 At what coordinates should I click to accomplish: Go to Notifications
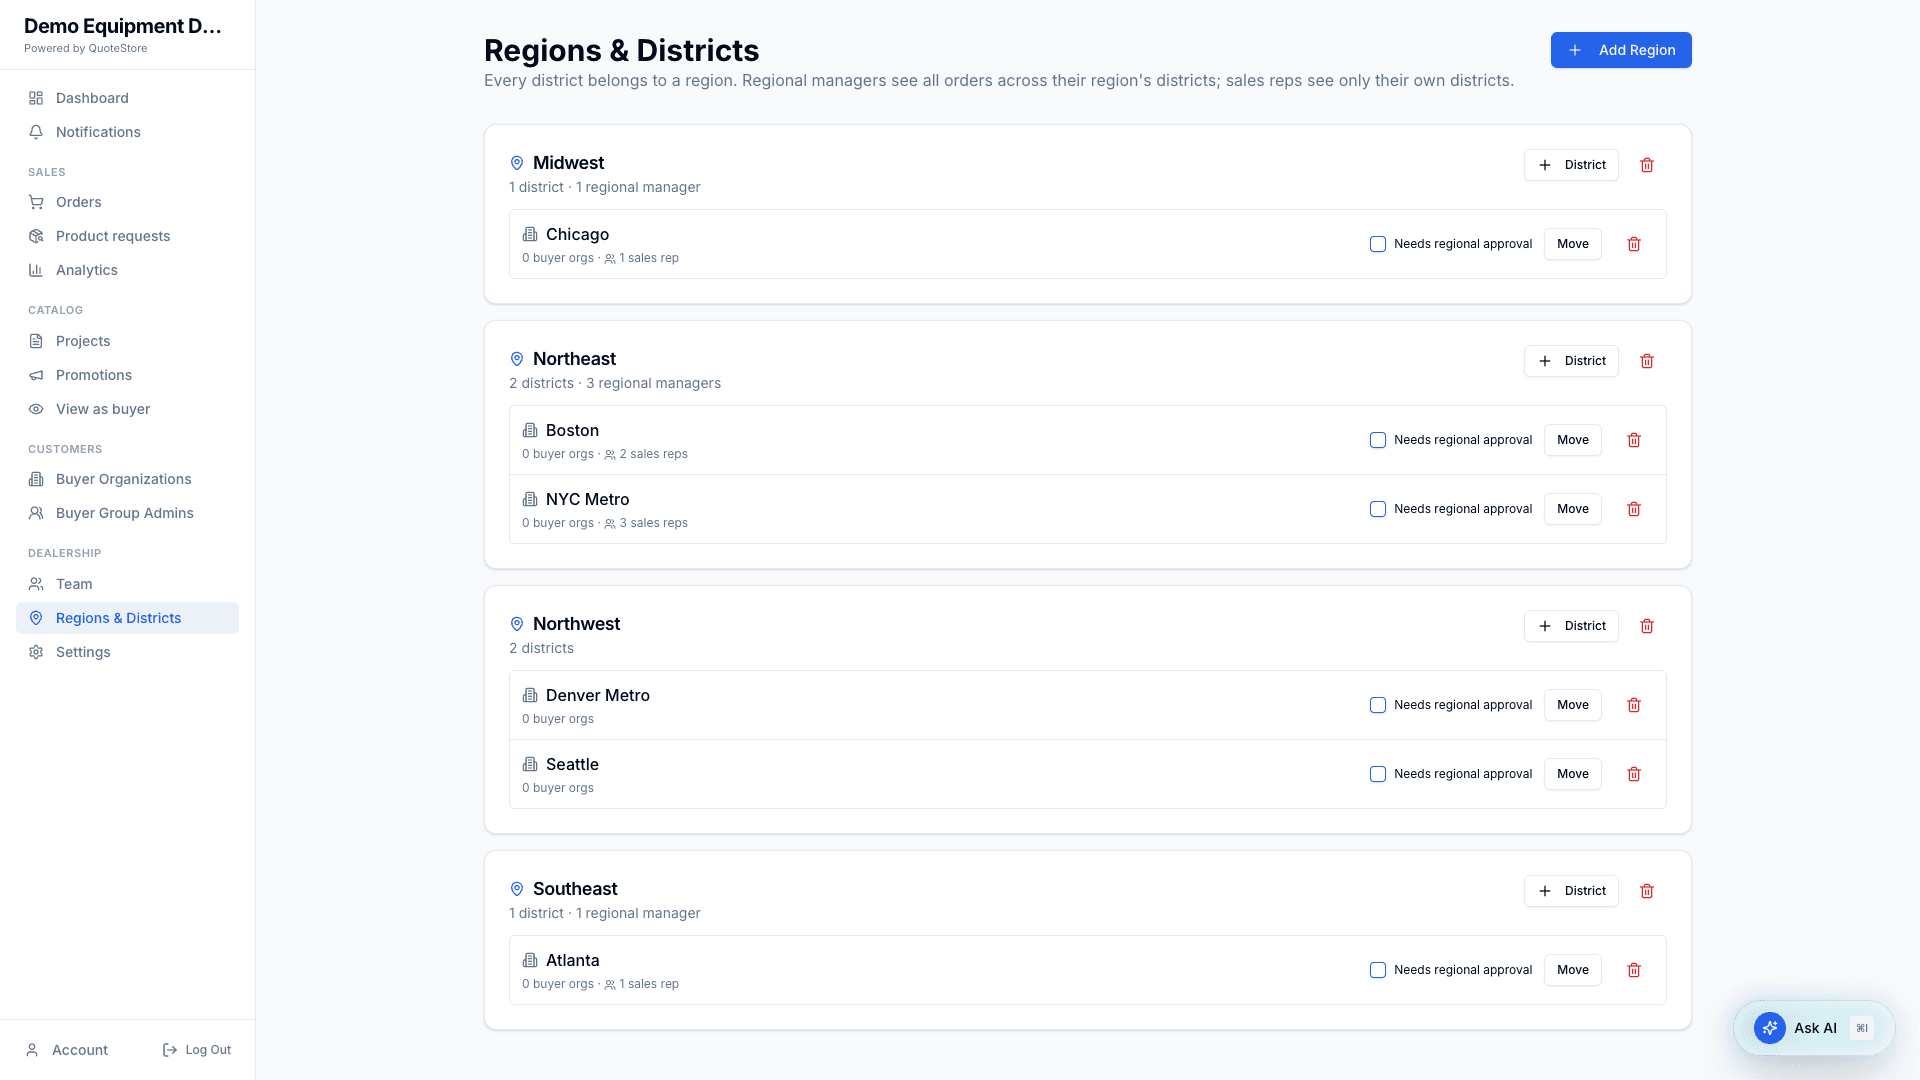pos(127,132)
